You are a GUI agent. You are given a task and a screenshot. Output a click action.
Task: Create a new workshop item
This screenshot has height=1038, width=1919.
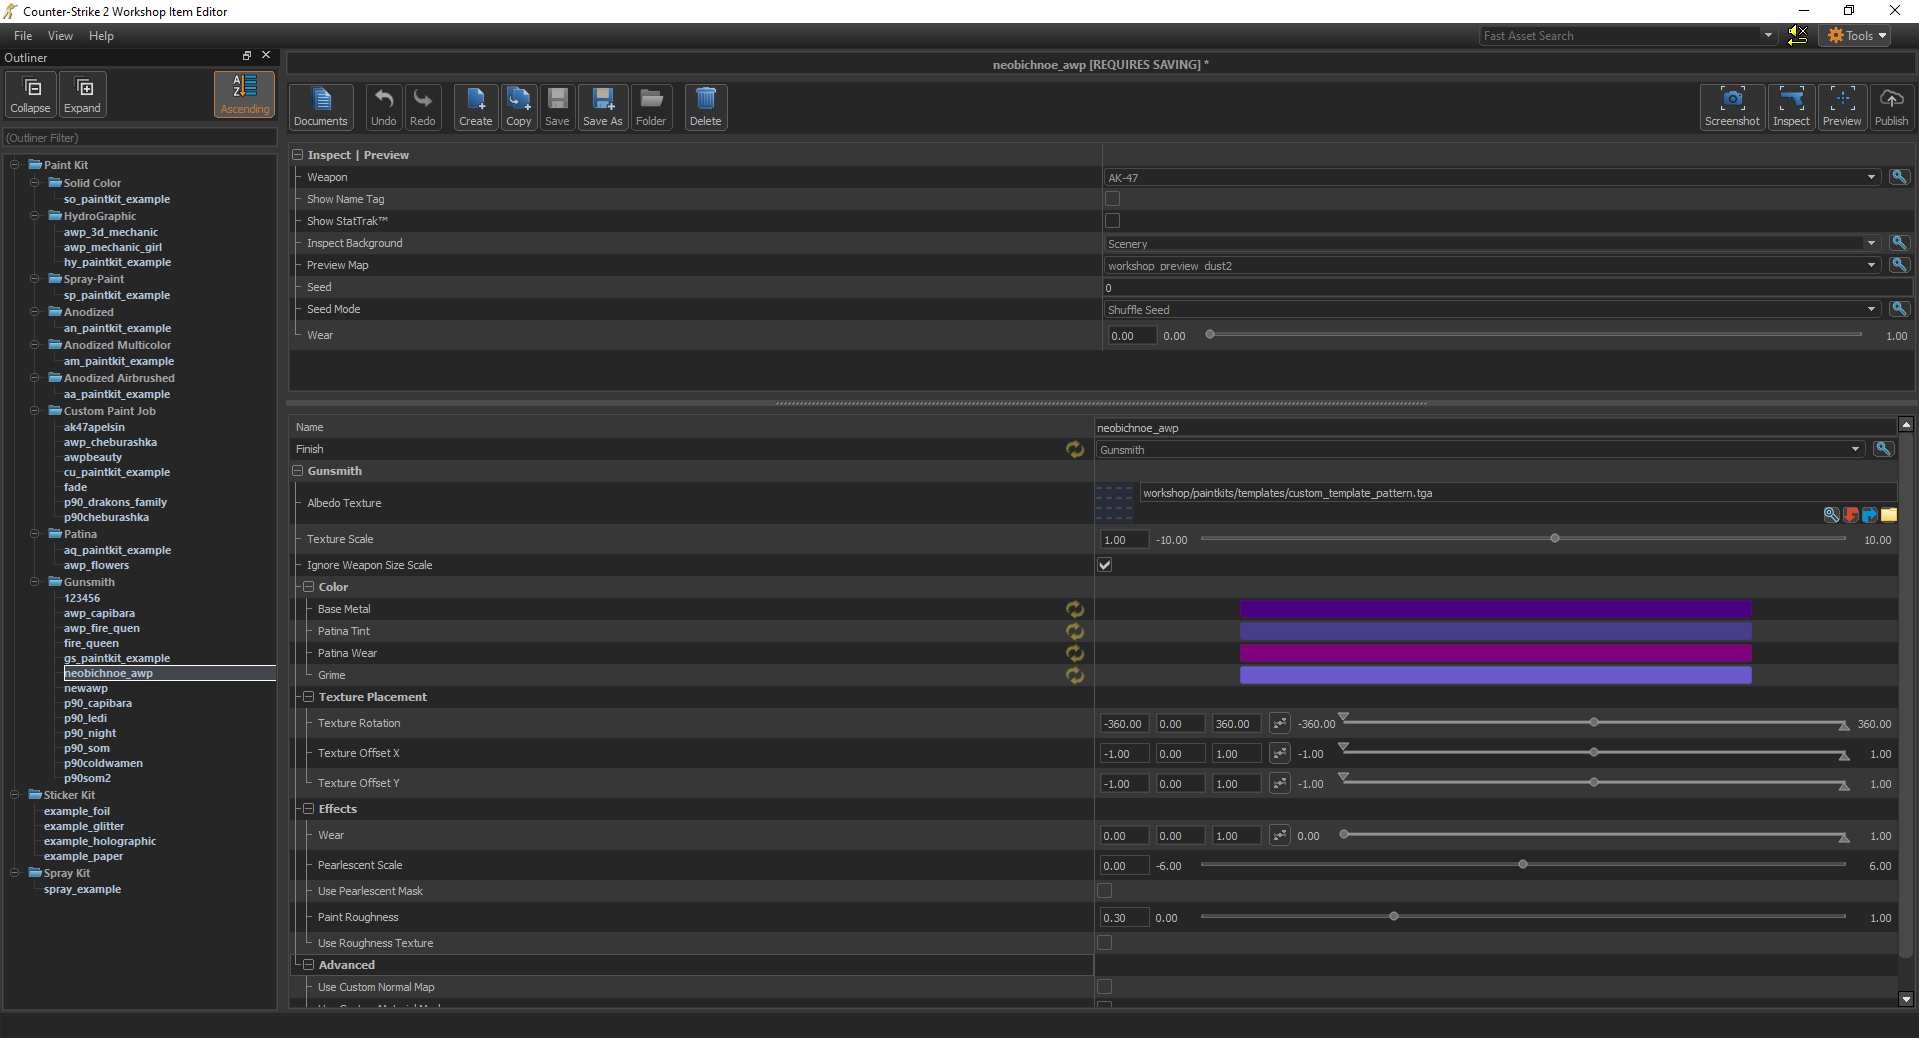(476, 107)
